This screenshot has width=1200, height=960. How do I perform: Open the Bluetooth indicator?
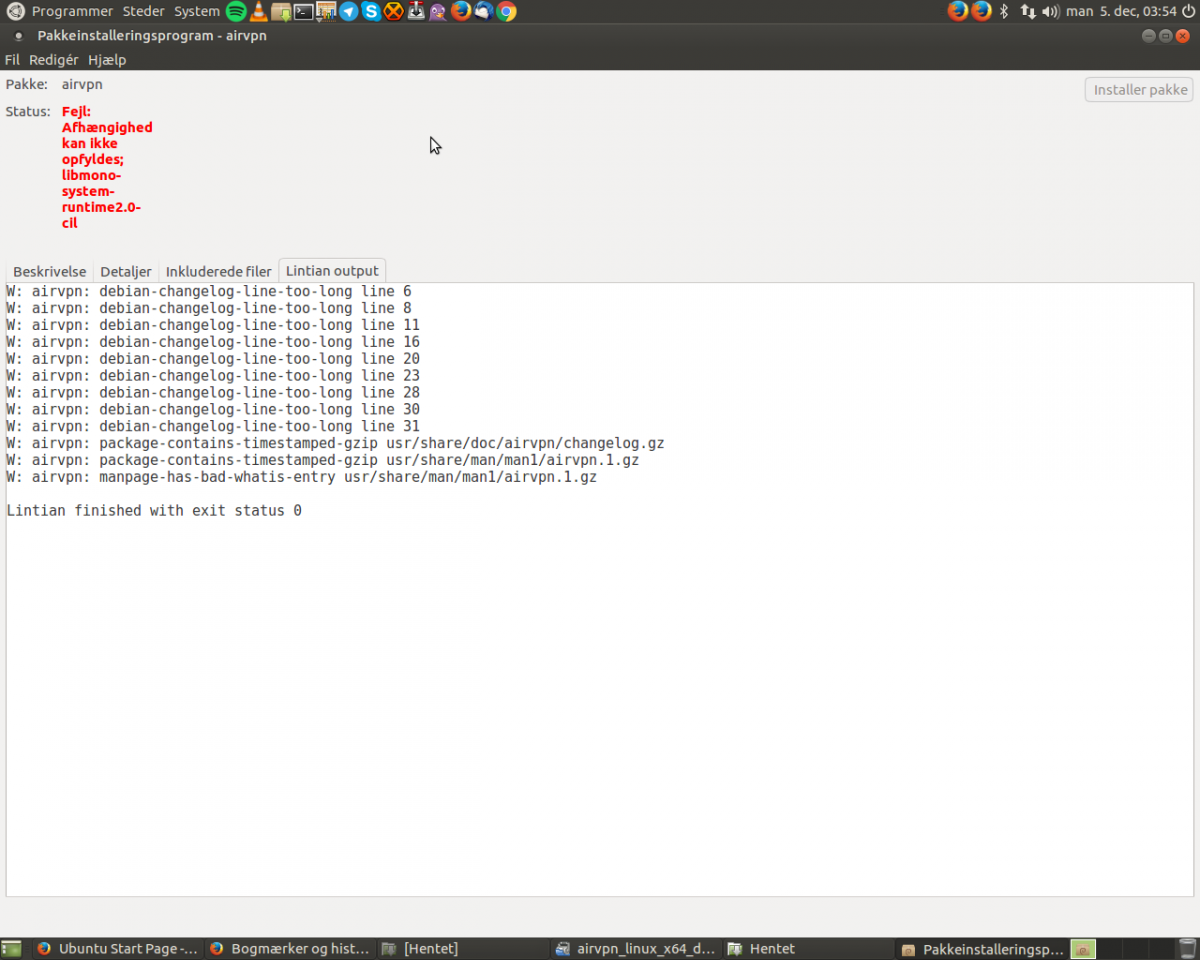click(x=1004, y=11)
